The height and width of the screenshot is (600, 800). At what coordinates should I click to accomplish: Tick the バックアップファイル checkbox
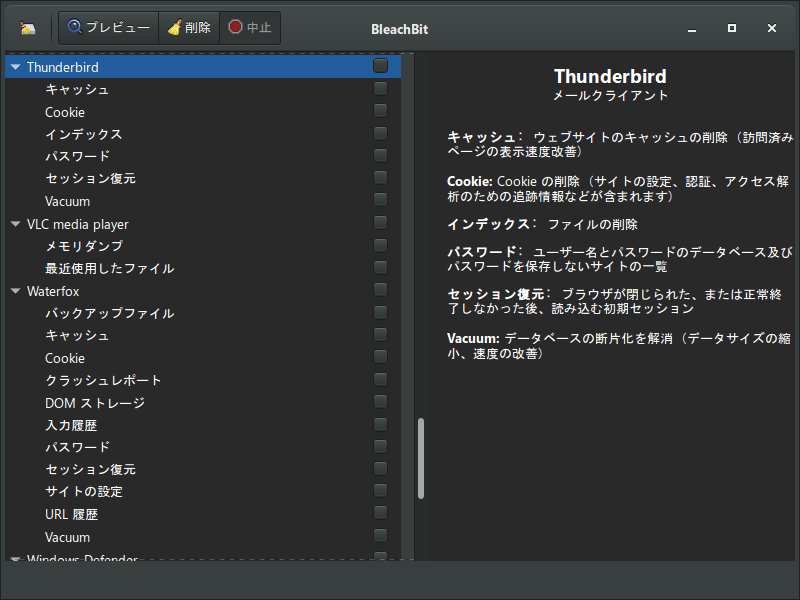tap(380, 312)
